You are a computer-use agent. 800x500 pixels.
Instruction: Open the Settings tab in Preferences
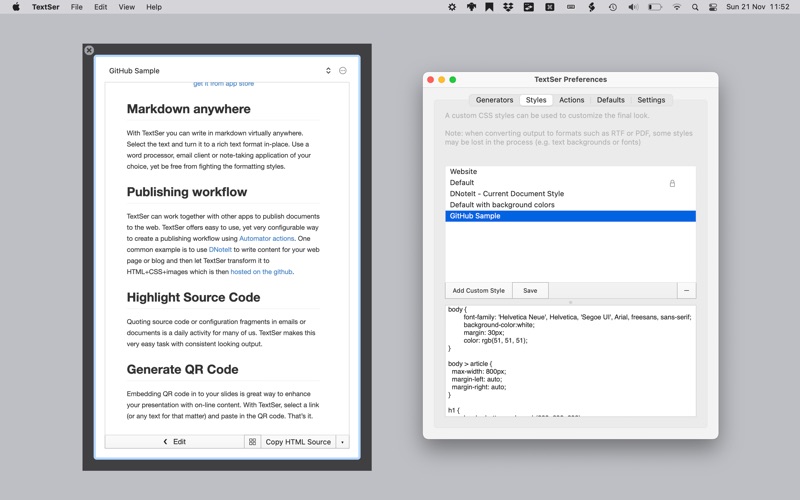click(651, 100)
